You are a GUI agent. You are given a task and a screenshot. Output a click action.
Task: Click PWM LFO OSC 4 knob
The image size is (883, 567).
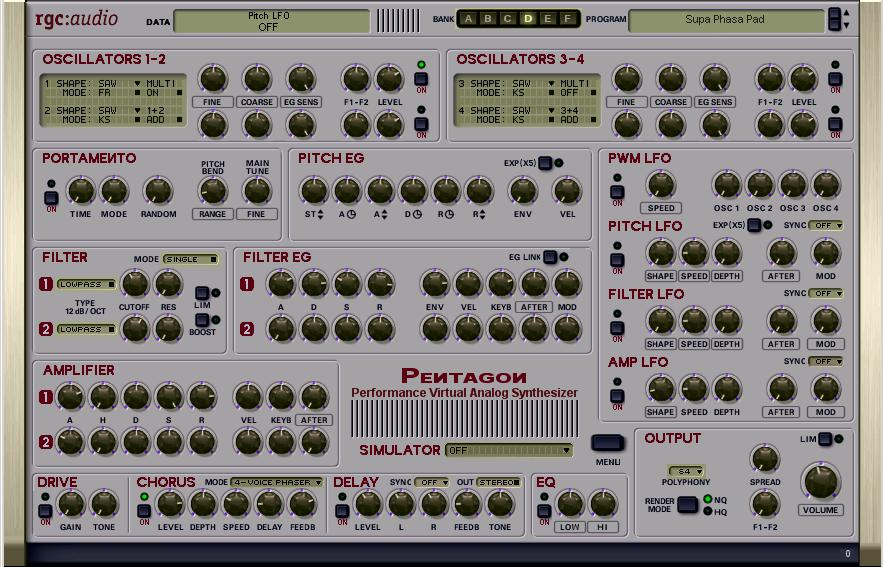(x=826, y=185)
